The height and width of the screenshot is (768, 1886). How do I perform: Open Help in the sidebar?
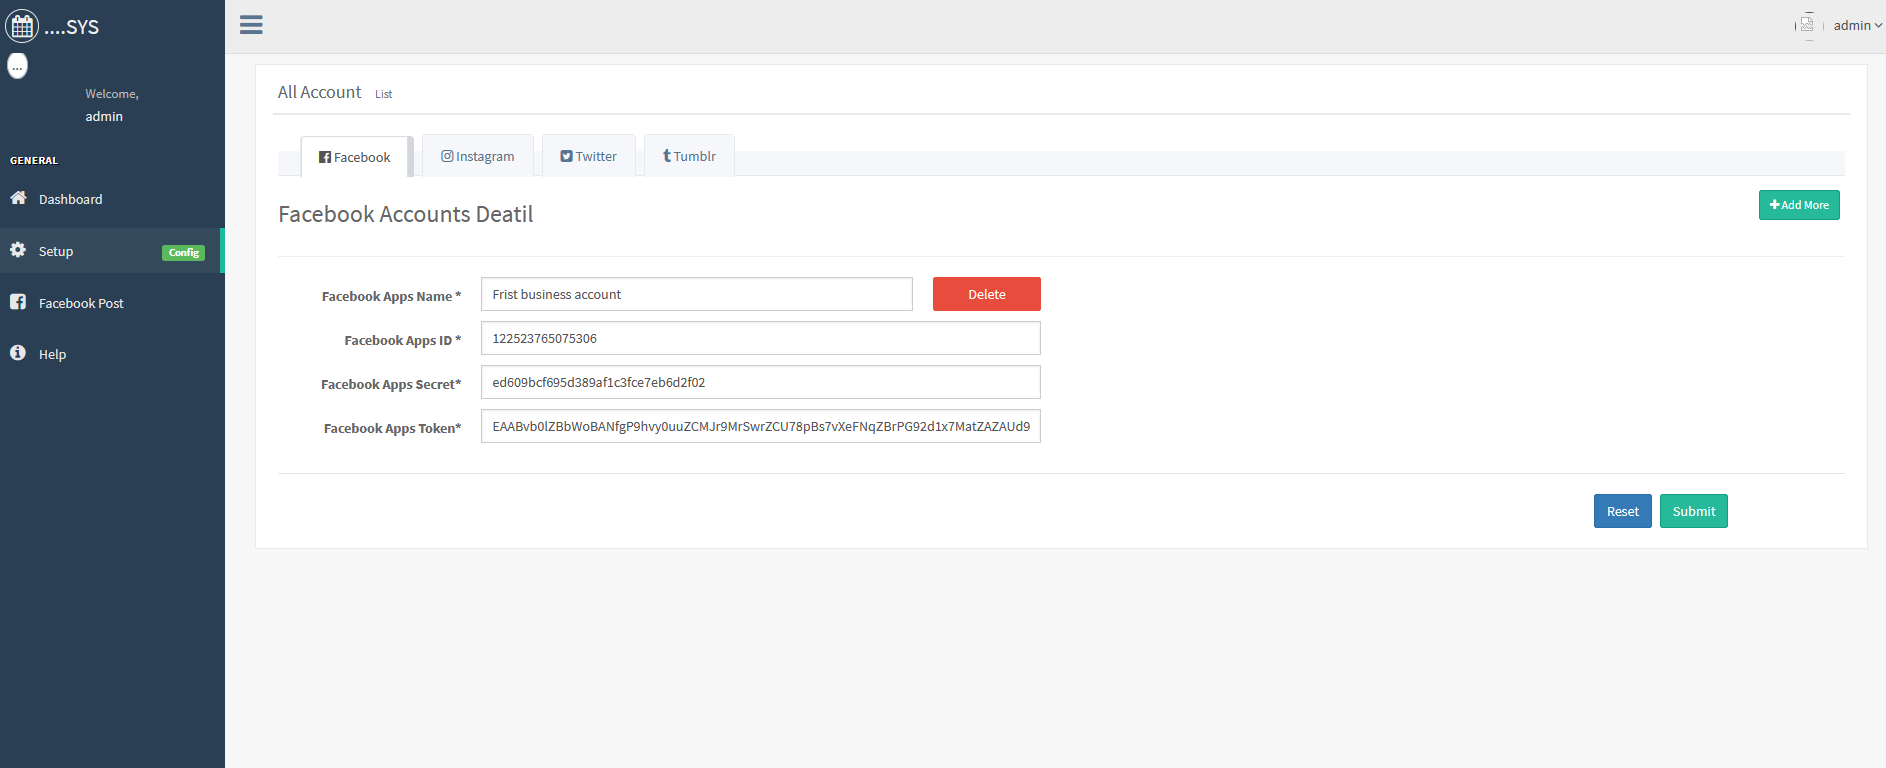(x=112, y=354)
